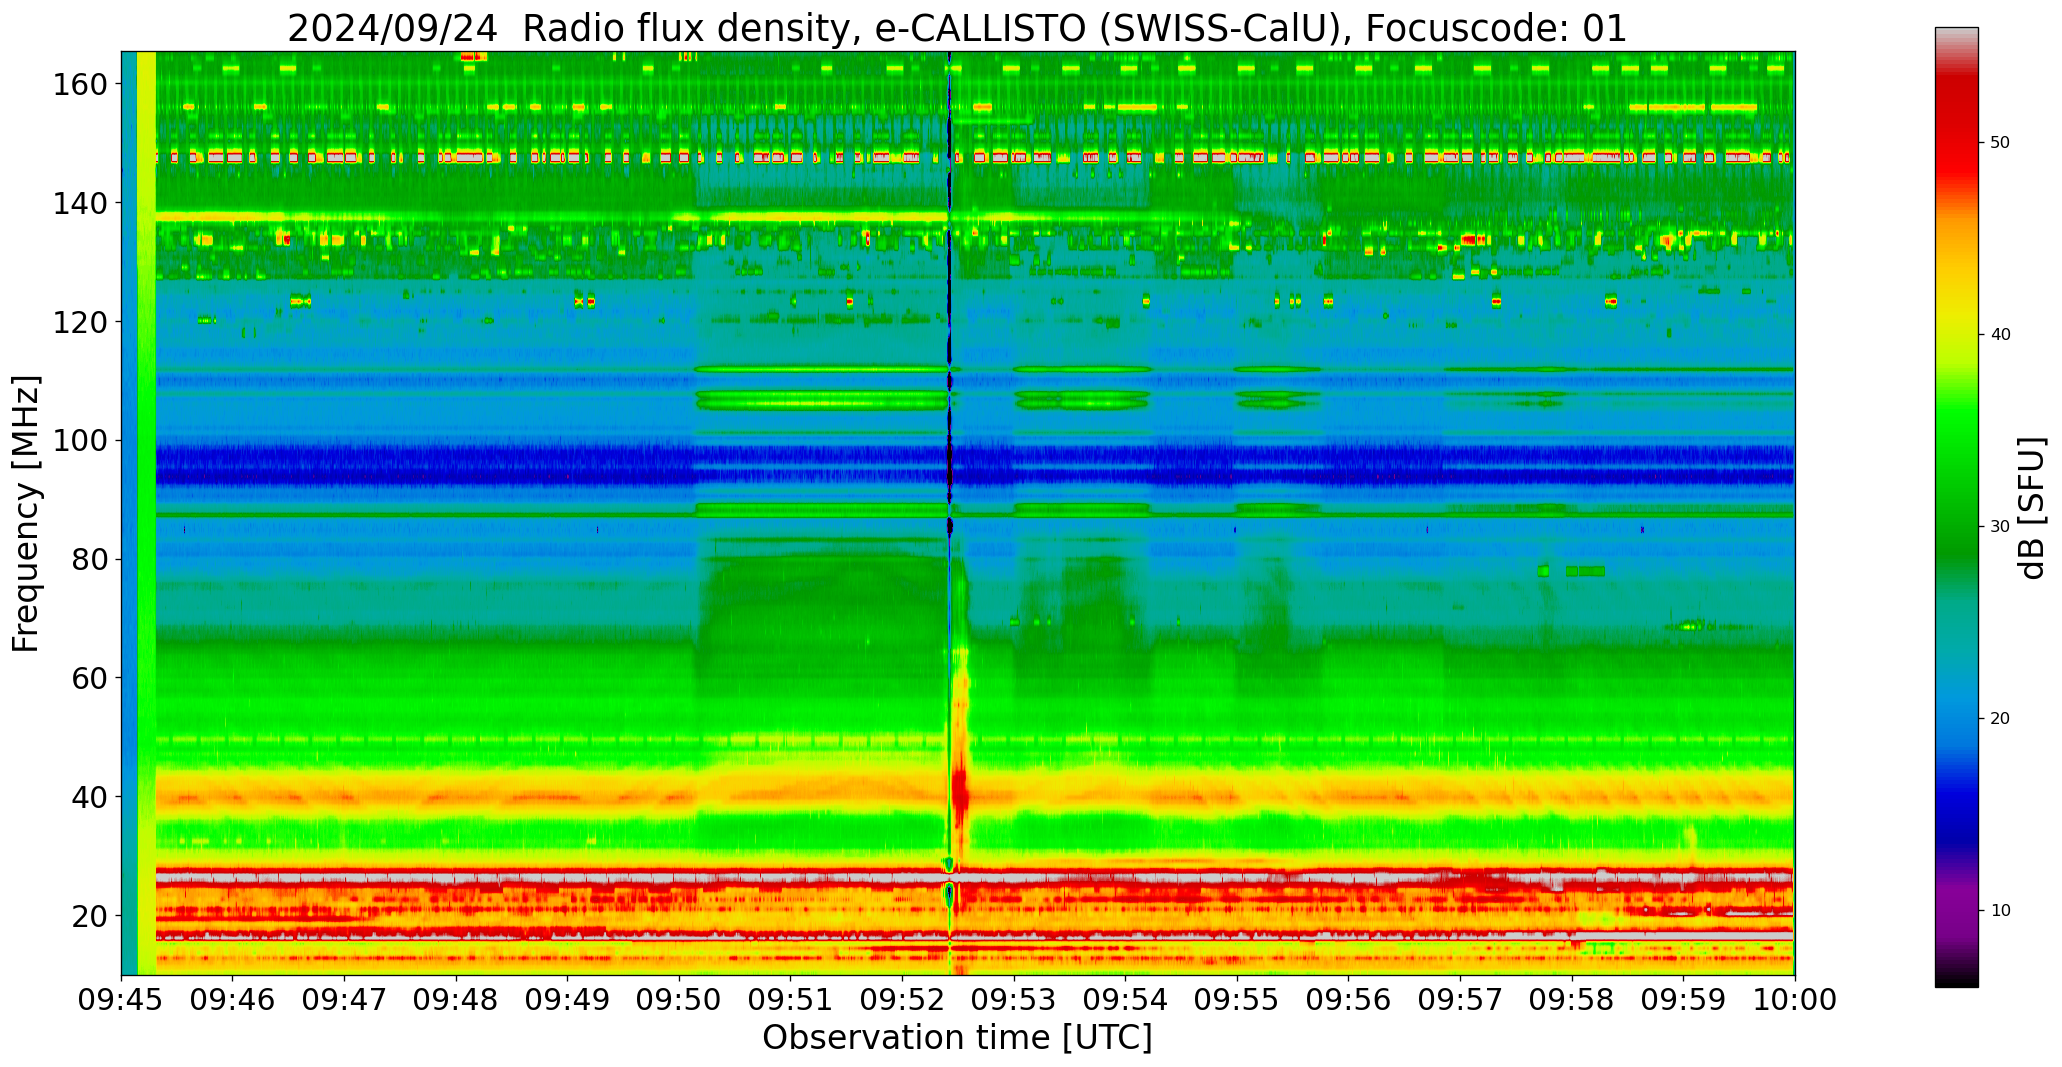Click the 09:54 time tick label
2062x1067 pixels.
tap(1125, 1000)
